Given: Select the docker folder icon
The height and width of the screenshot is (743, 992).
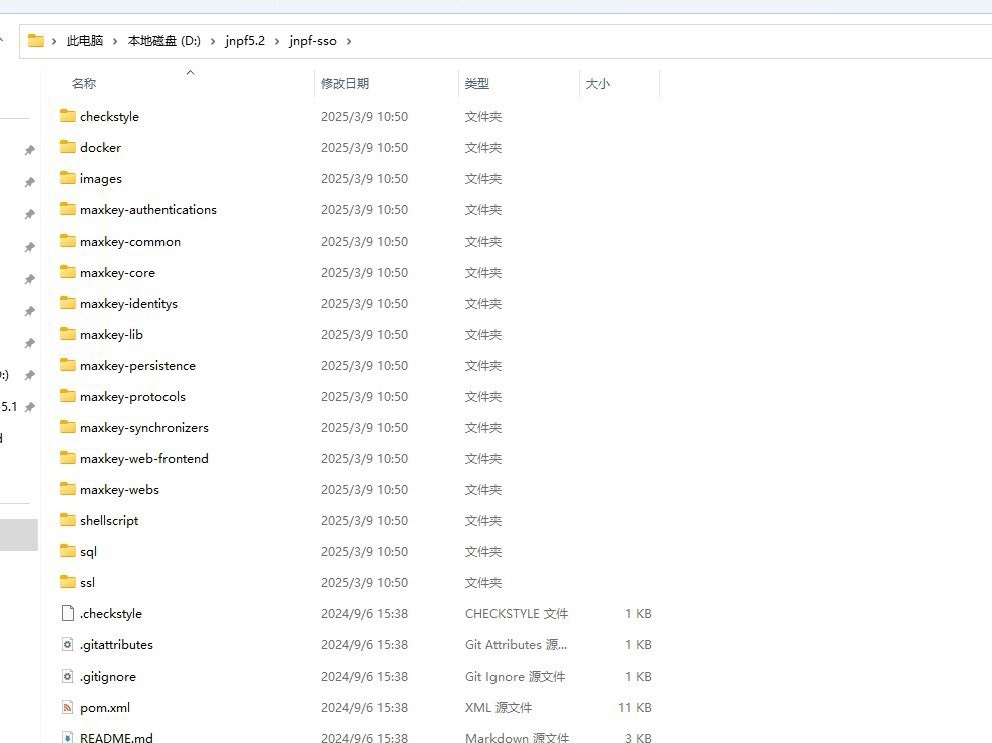Looking at the screenshot, I should (68, 147).
